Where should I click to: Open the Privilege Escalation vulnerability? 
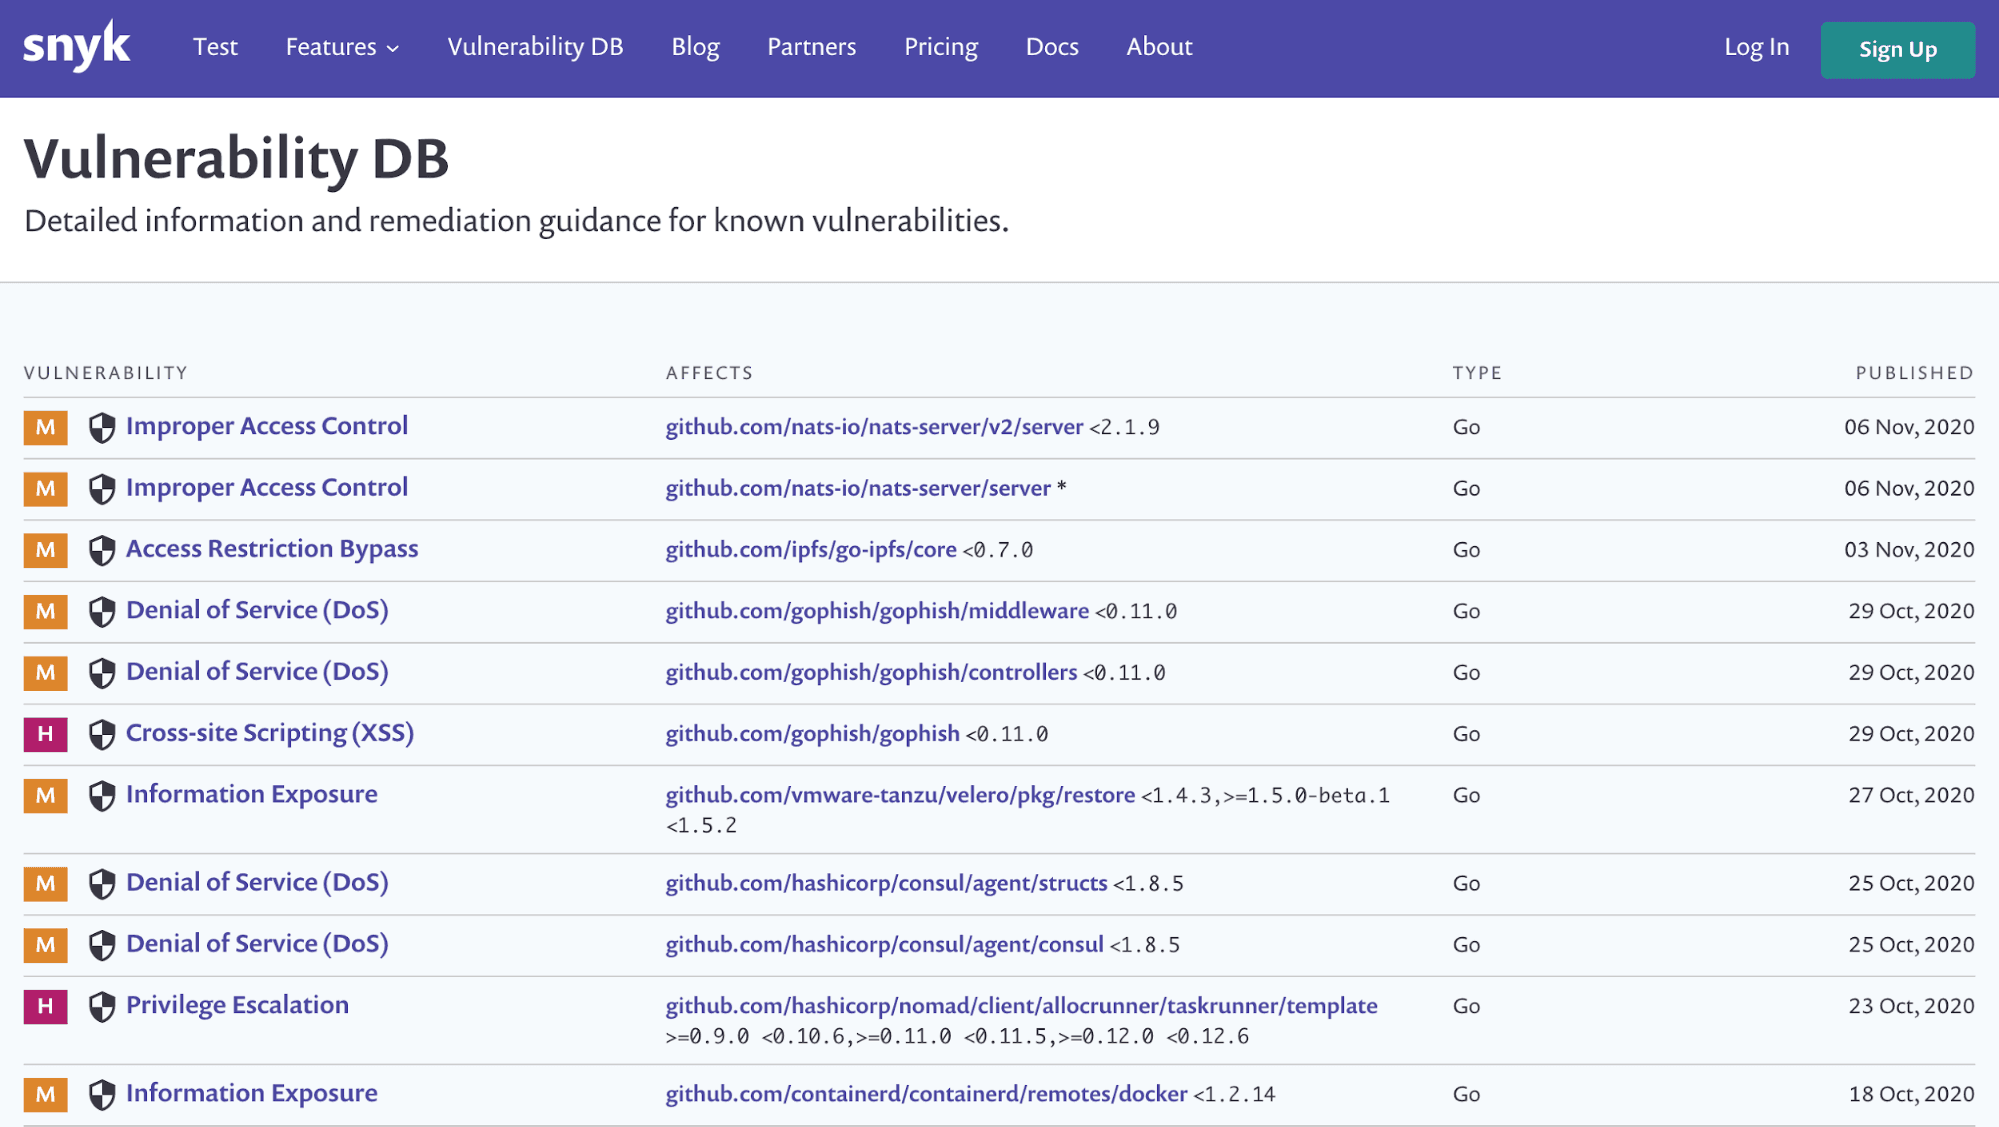pos(237,1005)
